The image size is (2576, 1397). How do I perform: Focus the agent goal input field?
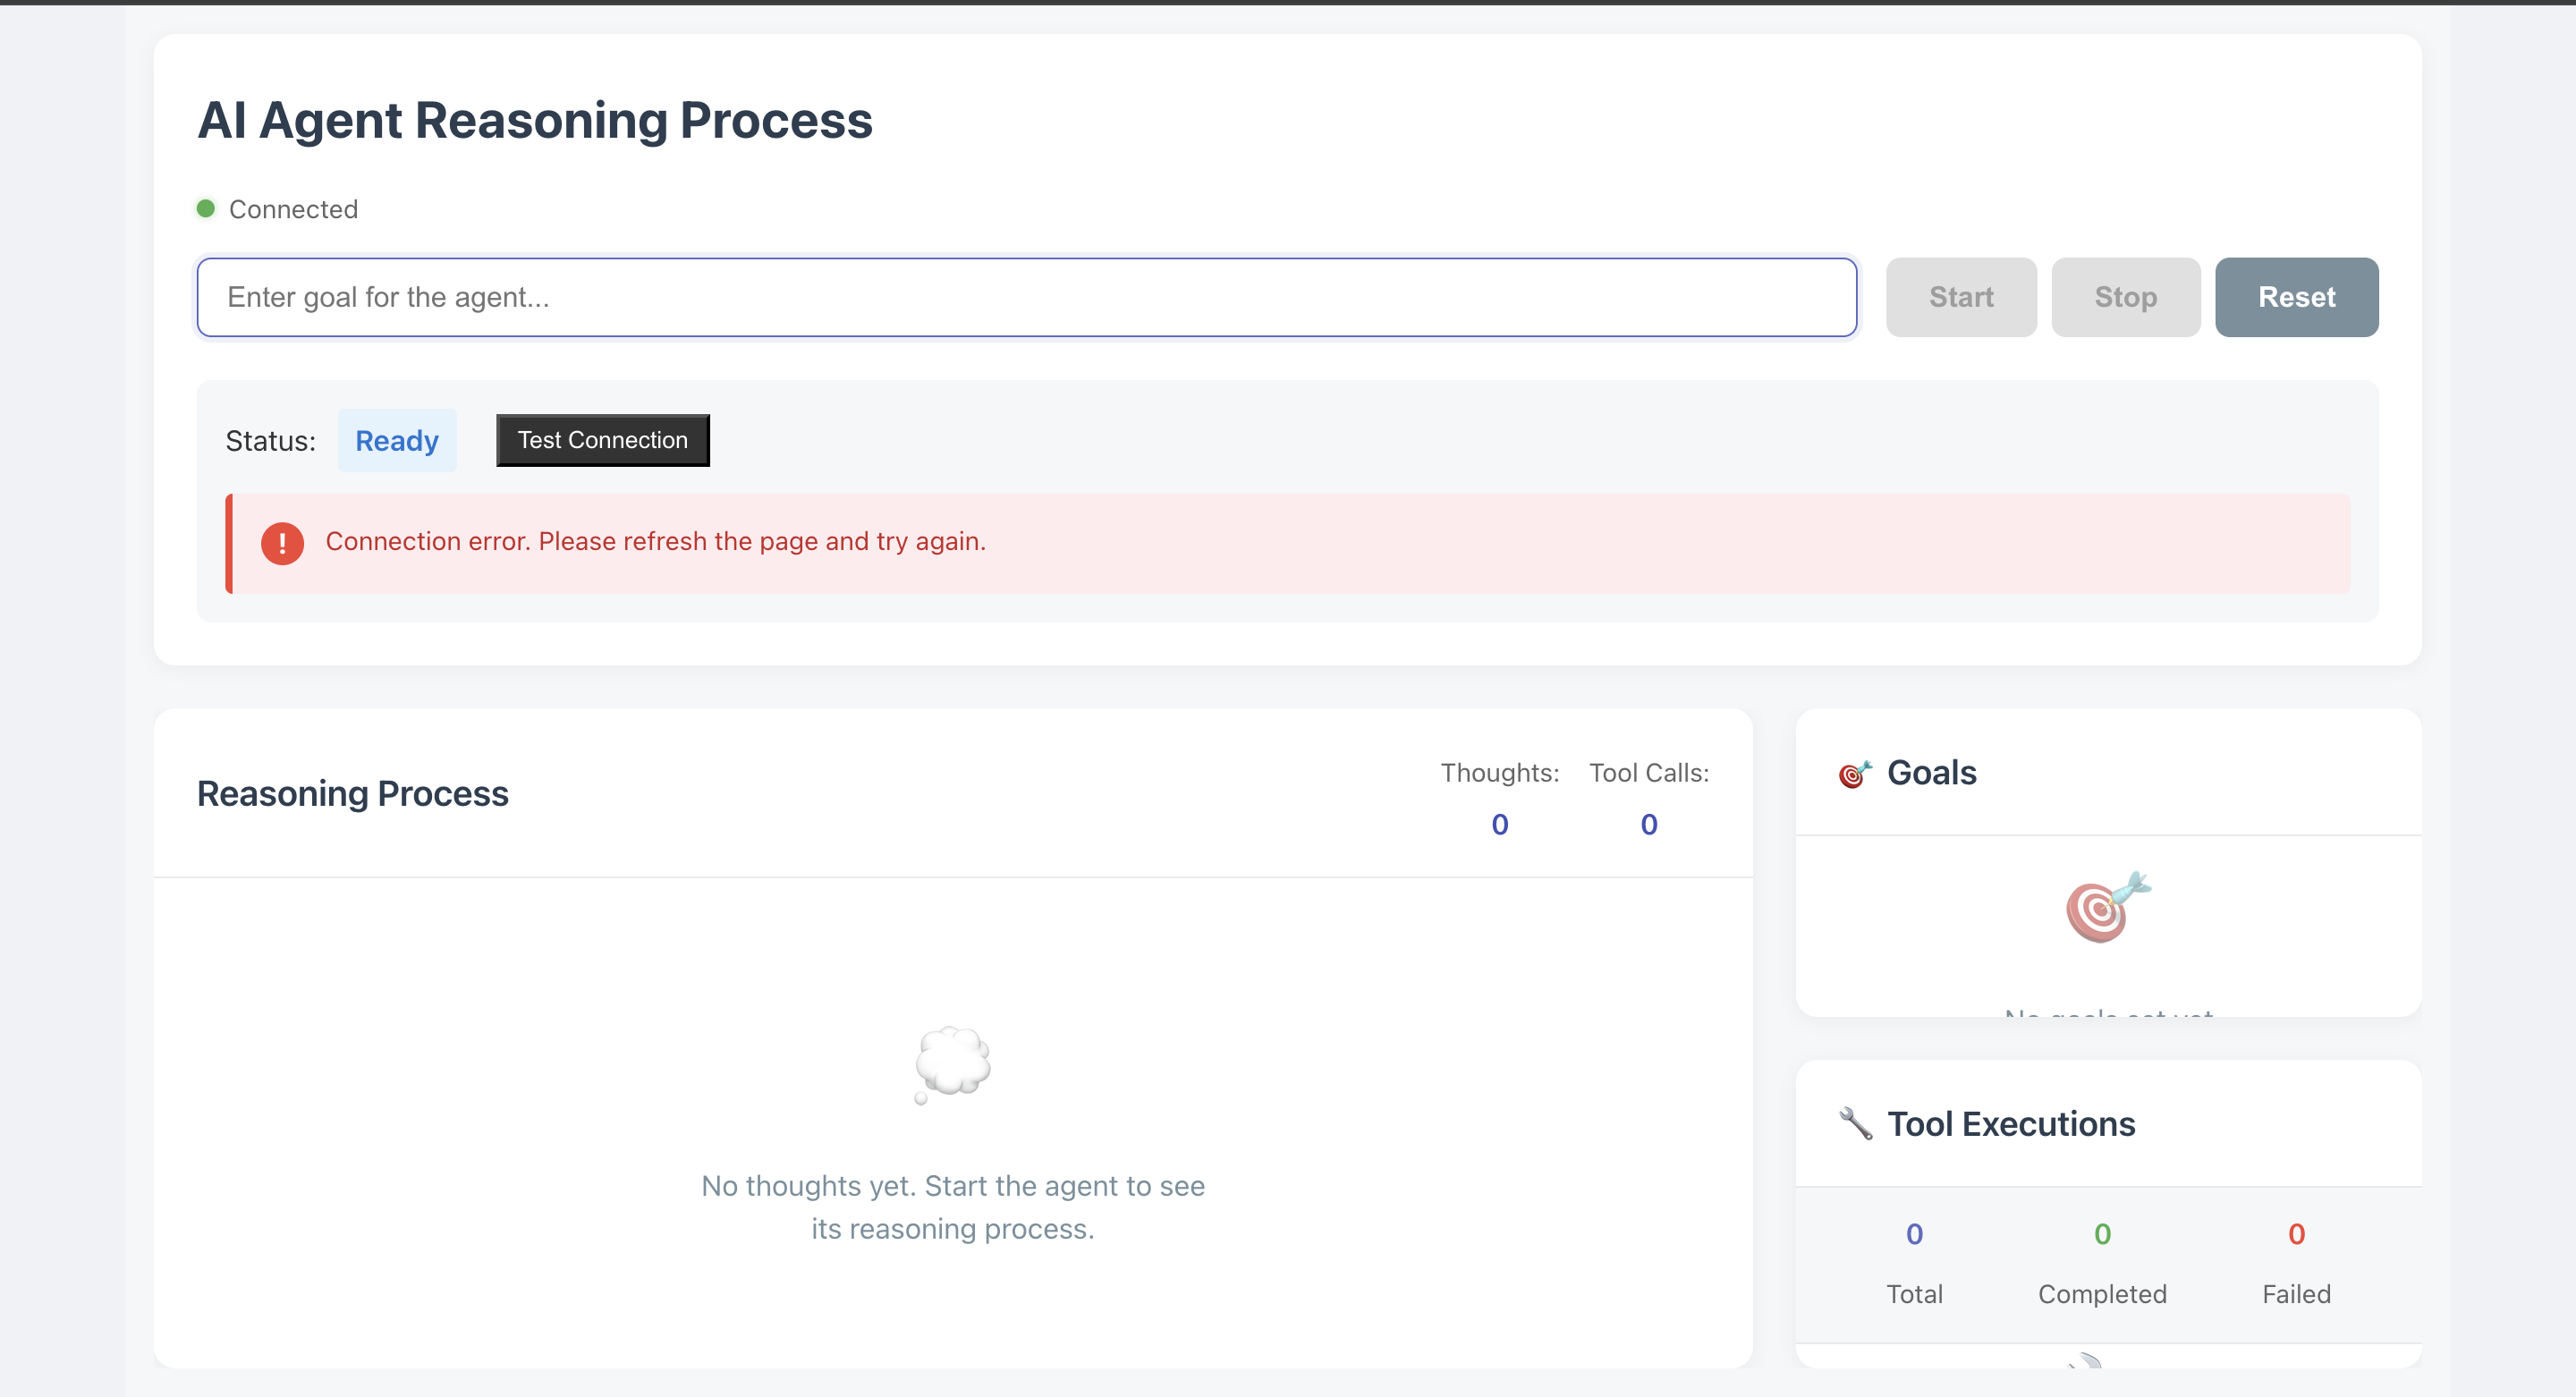click(x=1027, y=297)
